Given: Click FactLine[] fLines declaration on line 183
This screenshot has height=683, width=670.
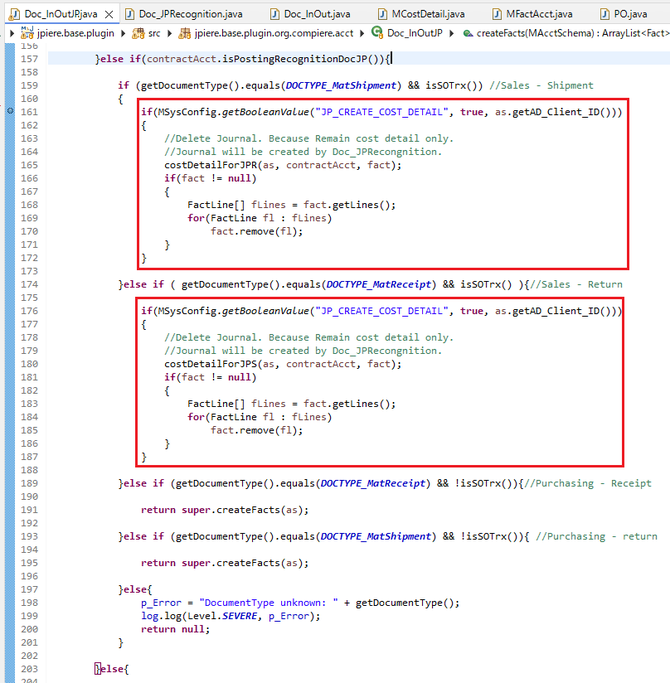Looking at the screenshot, I should tap(291, 404).
